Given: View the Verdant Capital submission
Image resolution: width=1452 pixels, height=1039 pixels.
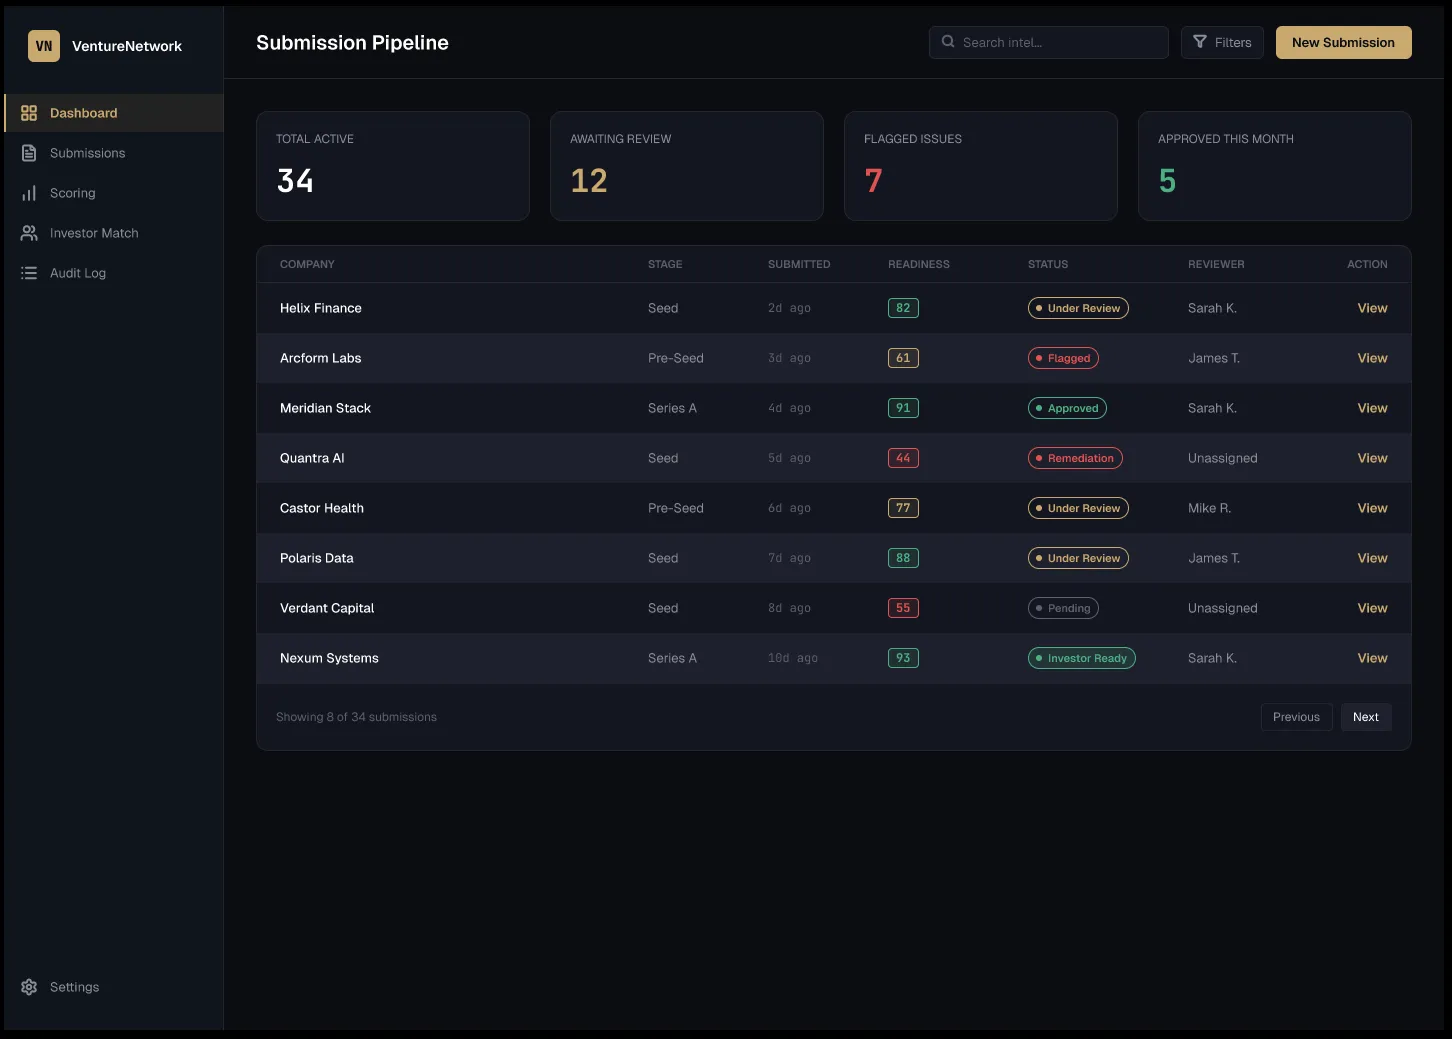Looking at the screenshot, I should point(1372,608).
